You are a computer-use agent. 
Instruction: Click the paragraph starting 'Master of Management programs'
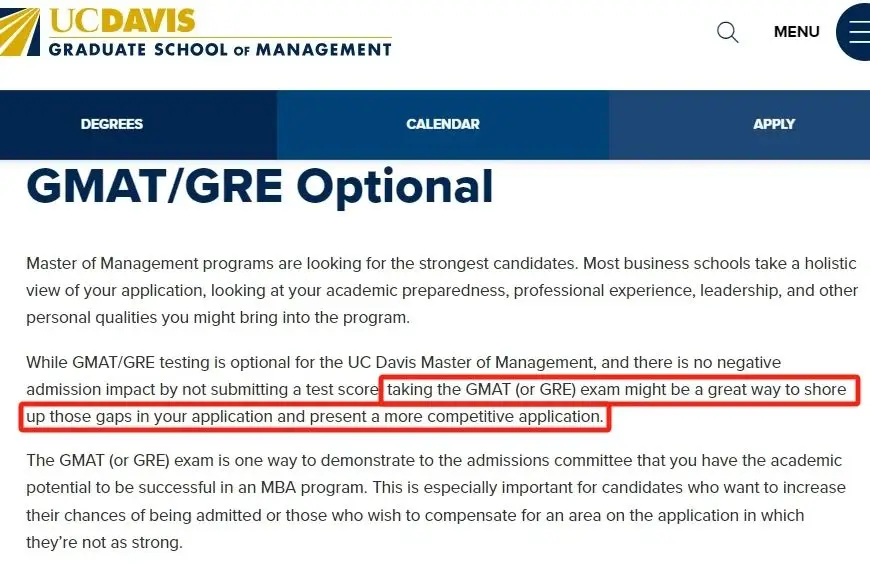point(440,290)
